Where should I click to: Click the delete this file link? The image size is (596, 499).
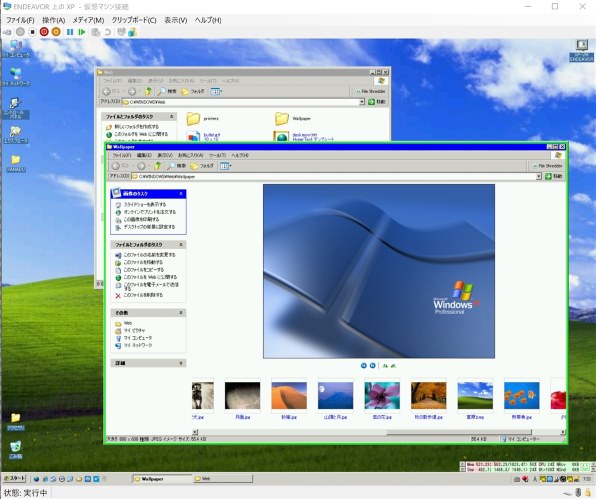143,295
